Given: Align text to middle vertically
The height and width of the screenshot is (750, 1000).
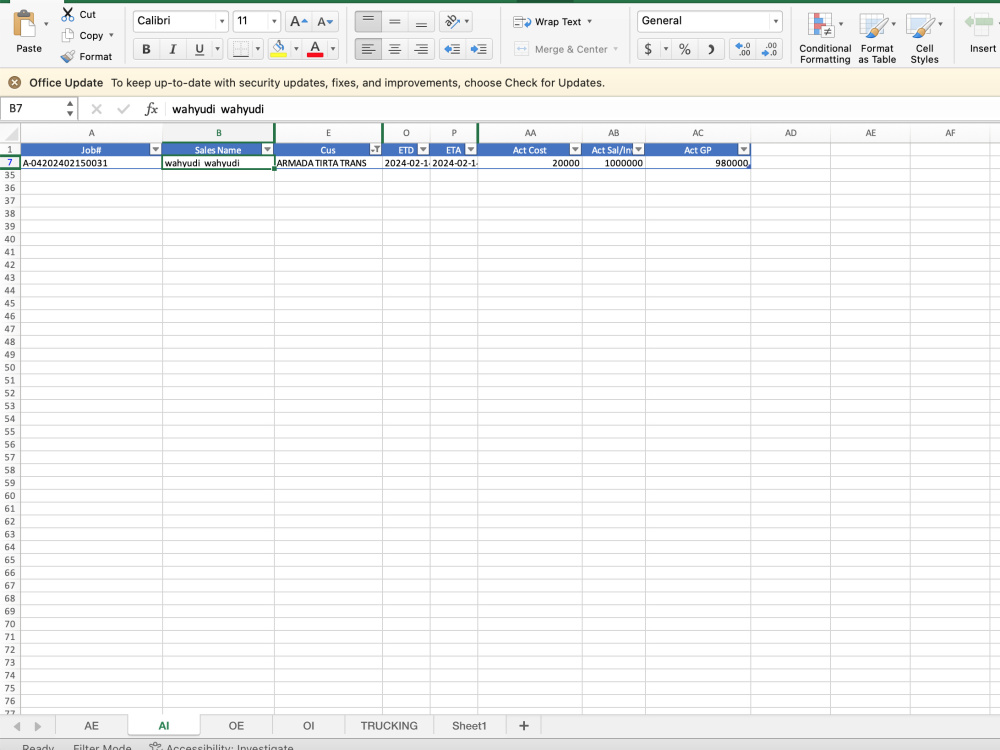Looking at the screenshot, I should 395,22.
